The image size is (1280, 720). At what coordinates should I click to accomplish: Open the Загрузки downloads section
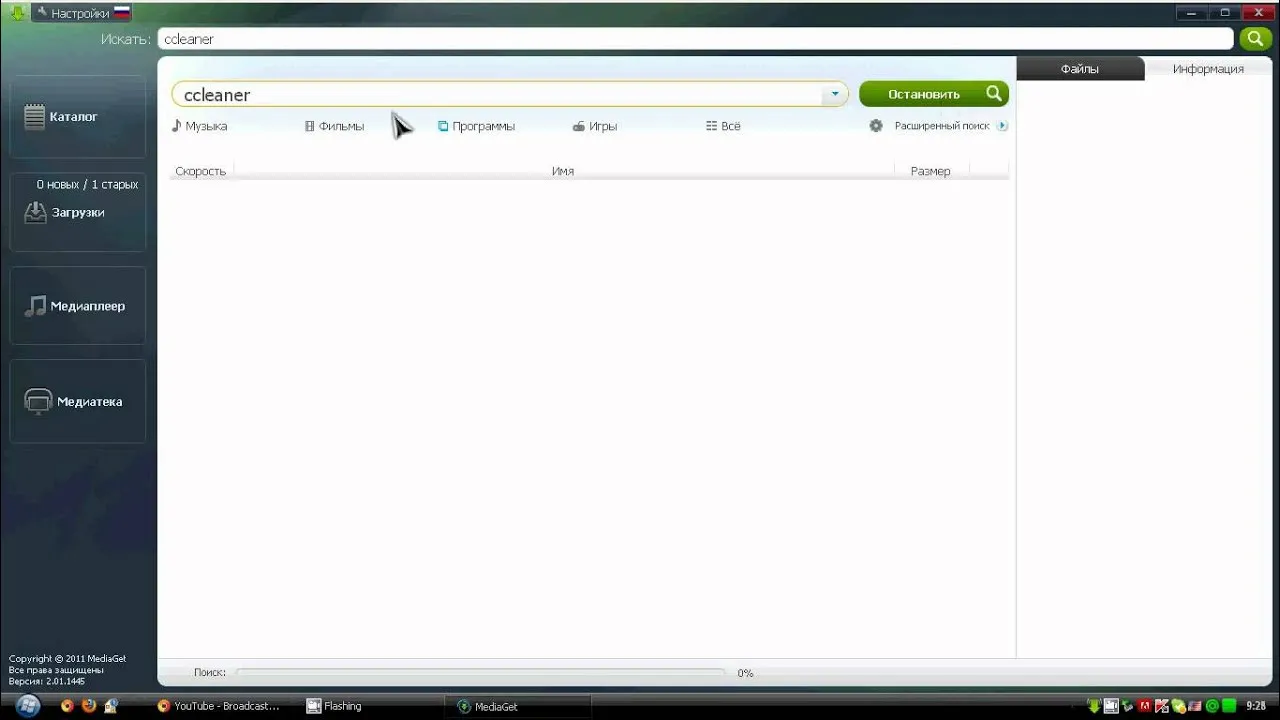pos(77,212)
